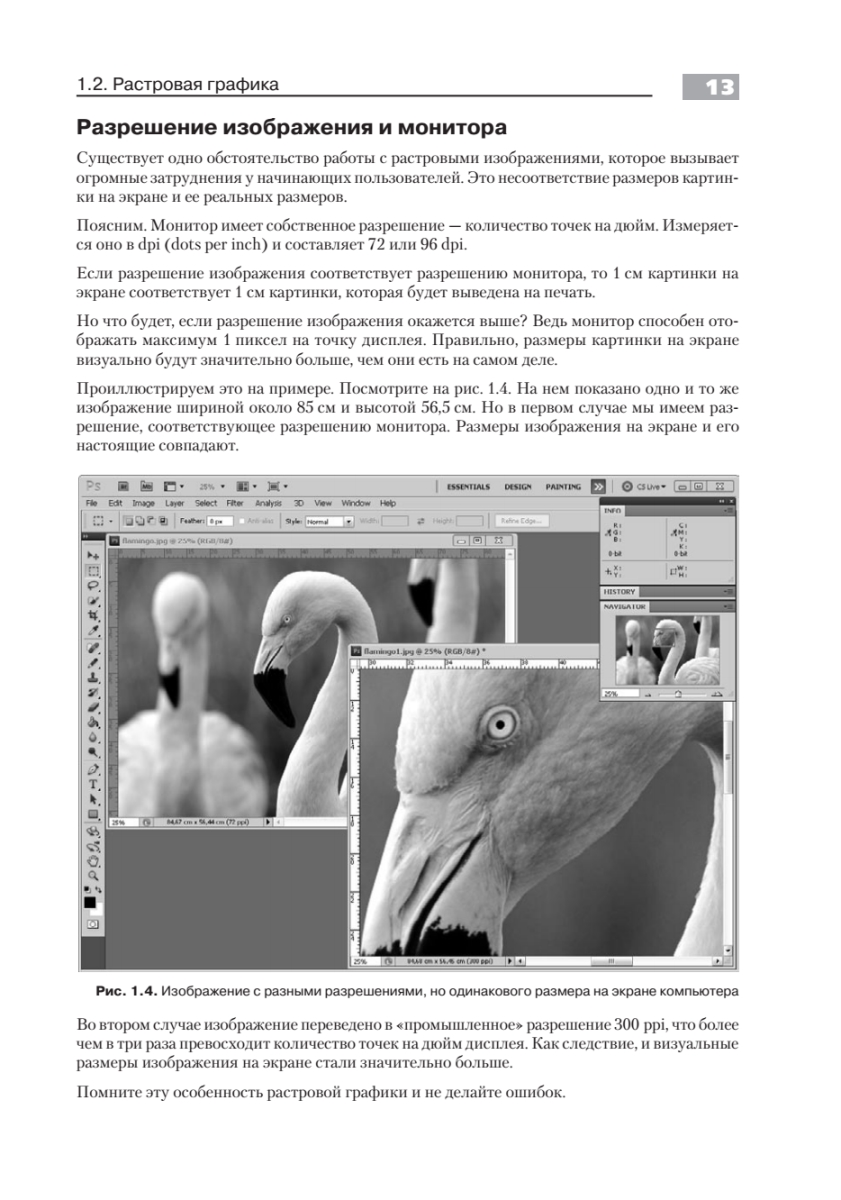Select the Clone Stamp tool

pyautogui.click(x=92, y=677)
